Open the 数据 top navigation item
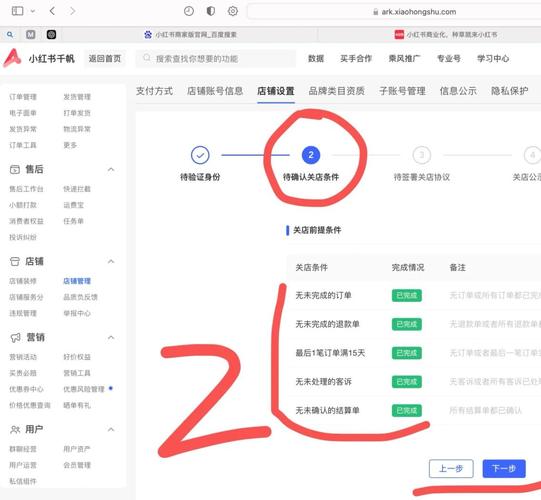 (316, 59)
